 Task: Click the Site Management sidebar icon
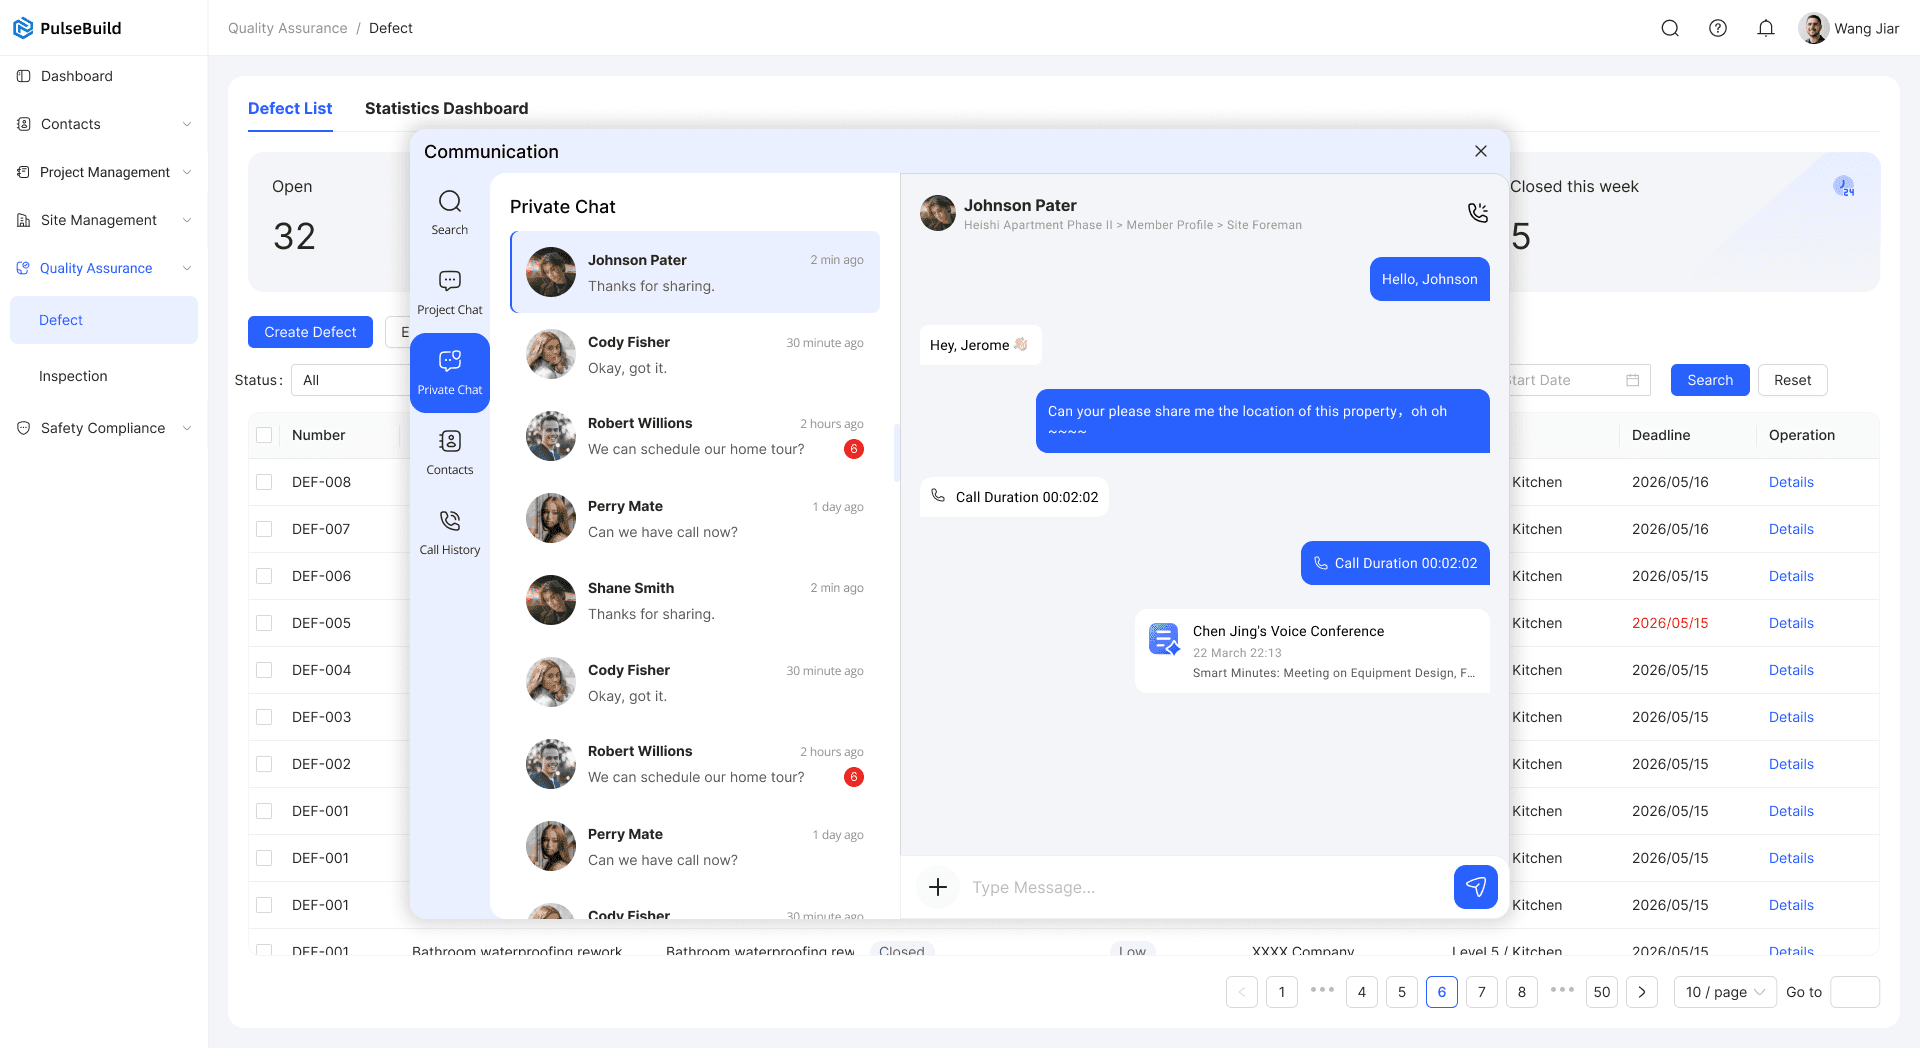click(x=23, y=220)
